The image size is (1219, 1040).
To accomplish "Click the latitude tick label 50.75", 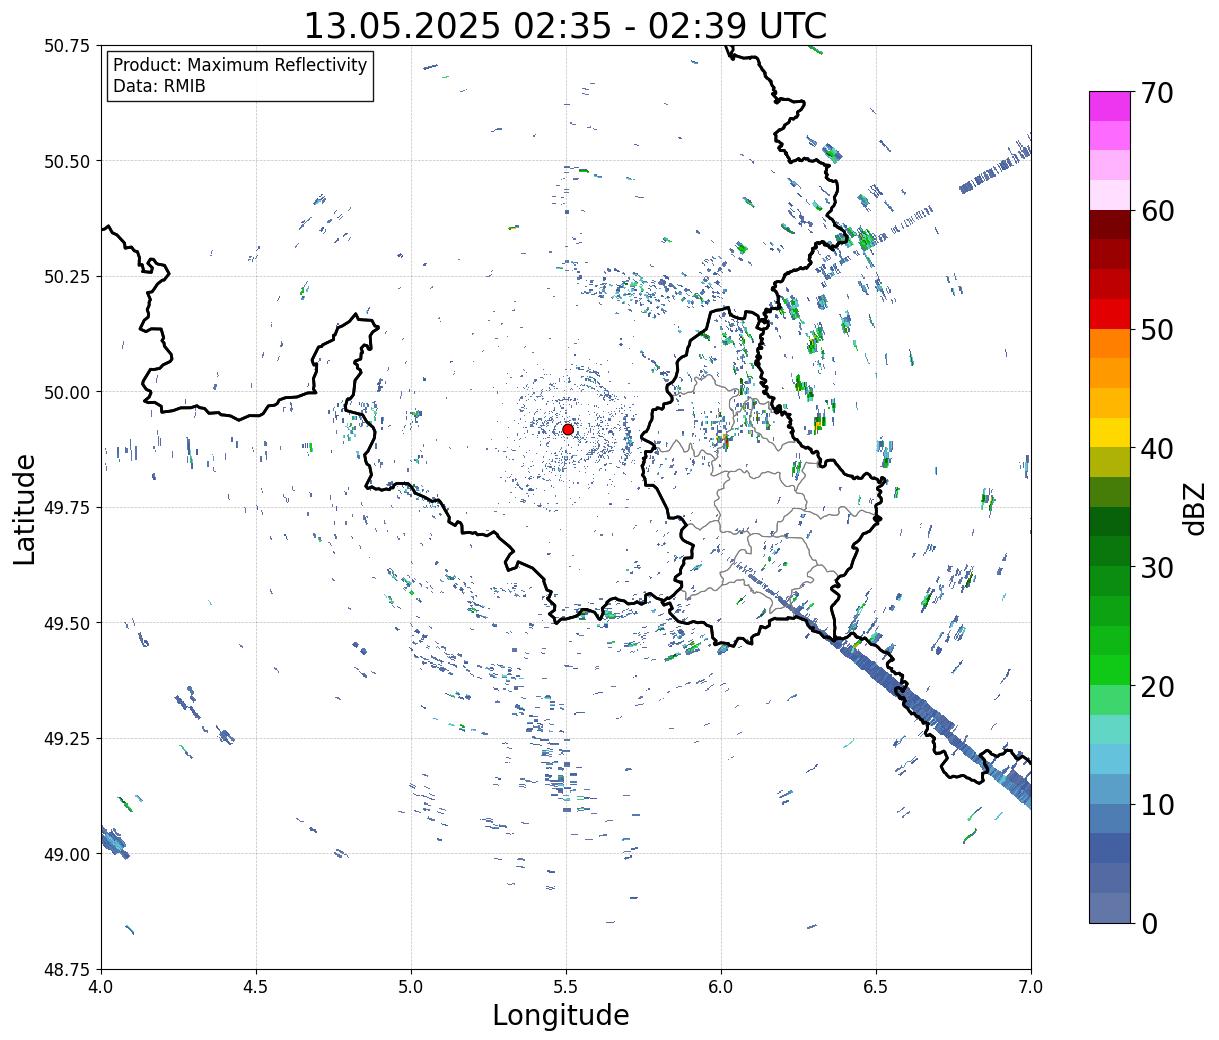I will tap(67, 46).
